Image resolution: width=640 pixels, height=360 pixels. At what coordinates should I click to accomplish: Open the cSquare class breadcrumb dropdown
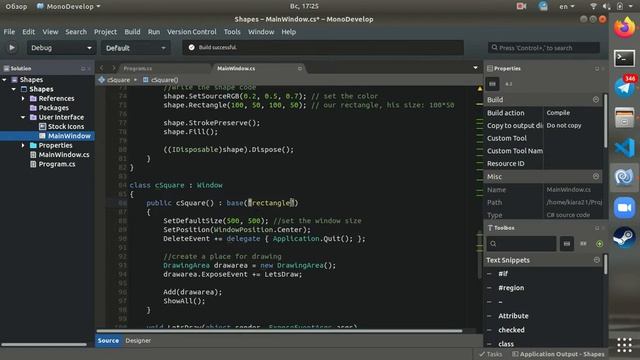[118, 80]
